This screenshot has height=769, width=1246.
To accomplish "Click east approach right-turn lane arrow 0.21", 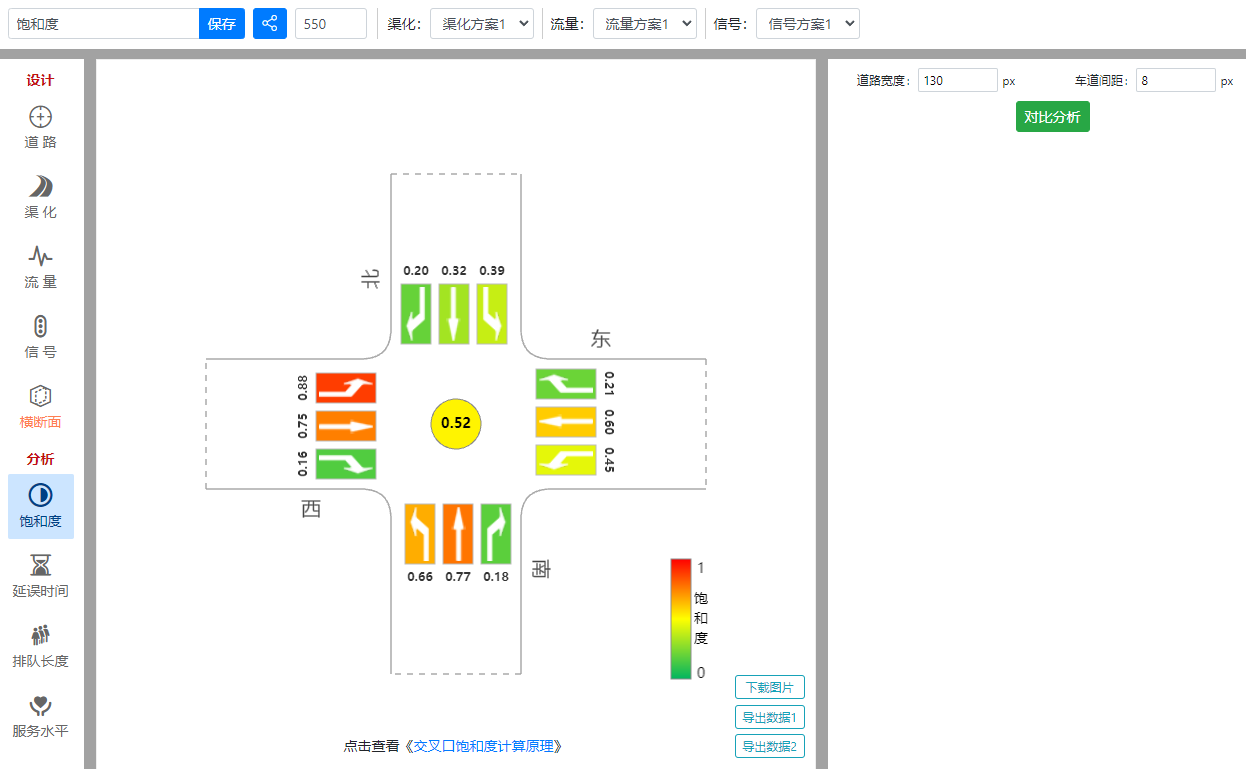I will pyautogui.click(x=566, y=384).
